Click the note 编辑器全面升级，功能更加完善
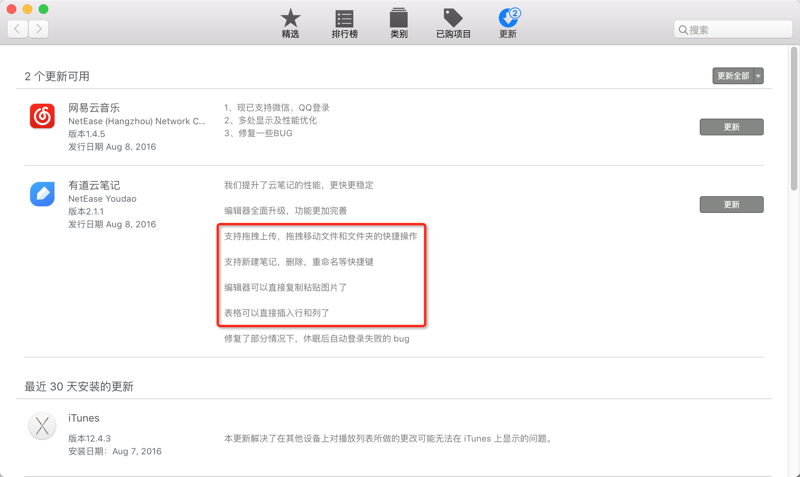The image size is (800, 477). click(285, 211)
